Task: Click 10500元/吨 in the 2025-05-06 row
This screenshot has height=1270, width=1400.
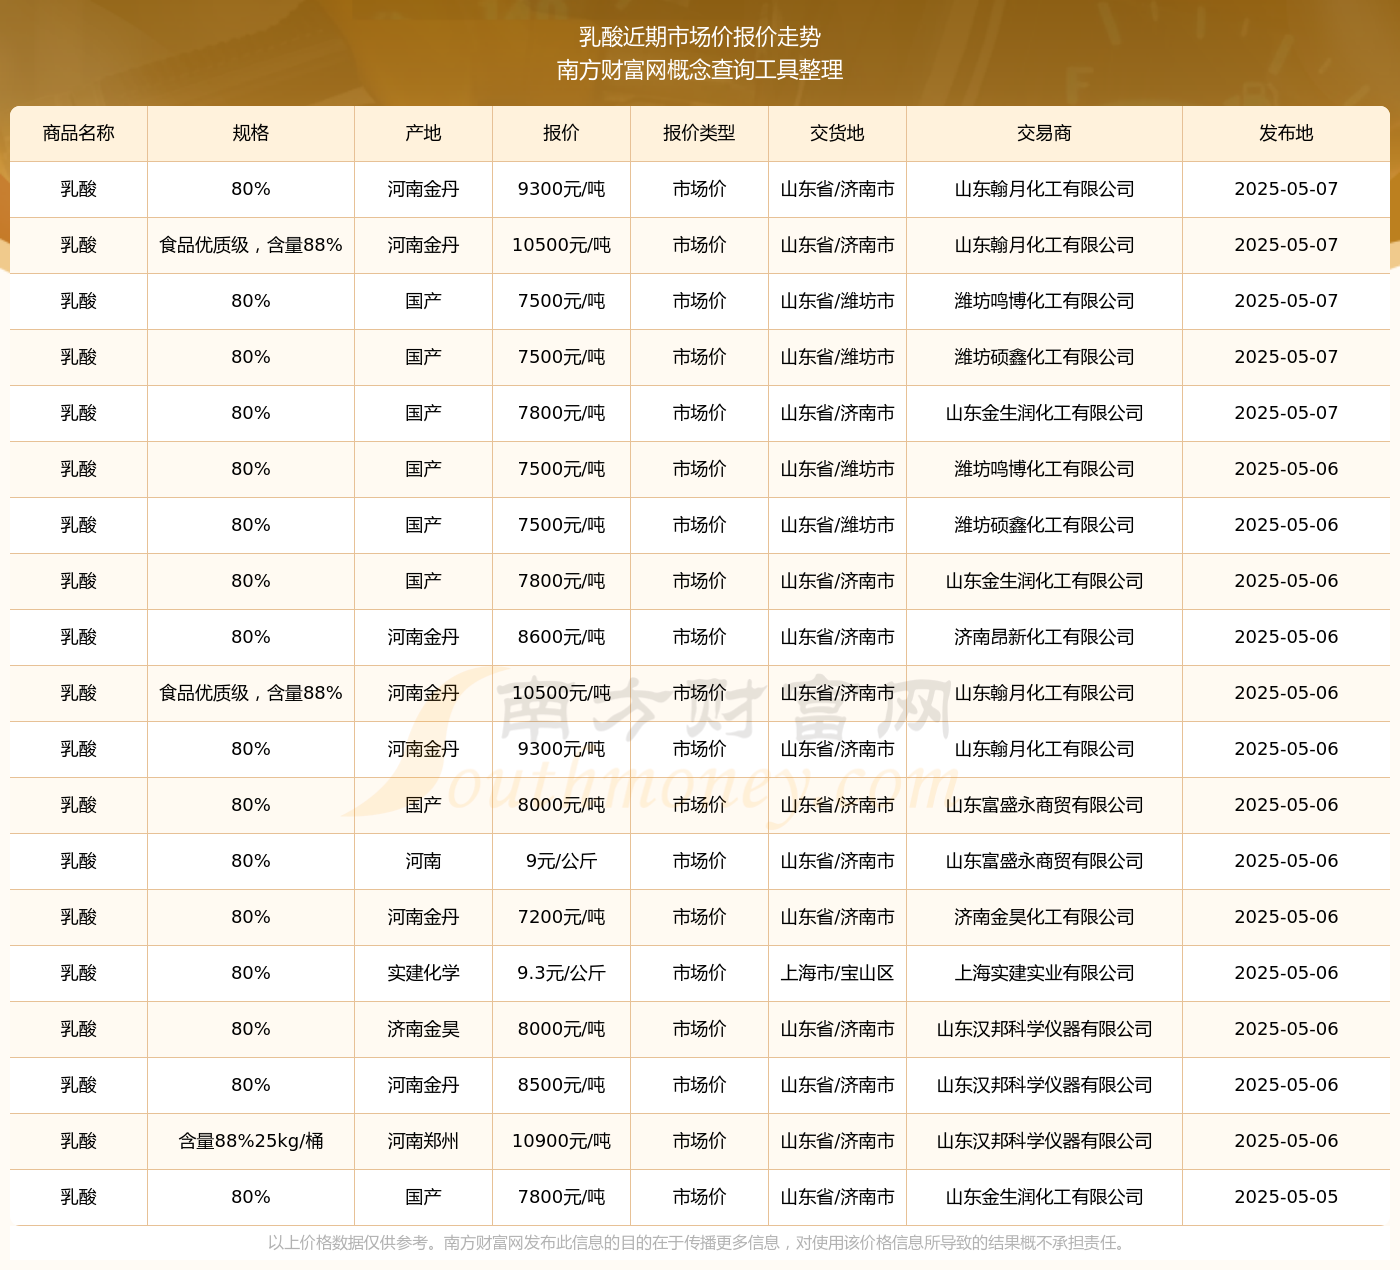Action: pos(561,693)
